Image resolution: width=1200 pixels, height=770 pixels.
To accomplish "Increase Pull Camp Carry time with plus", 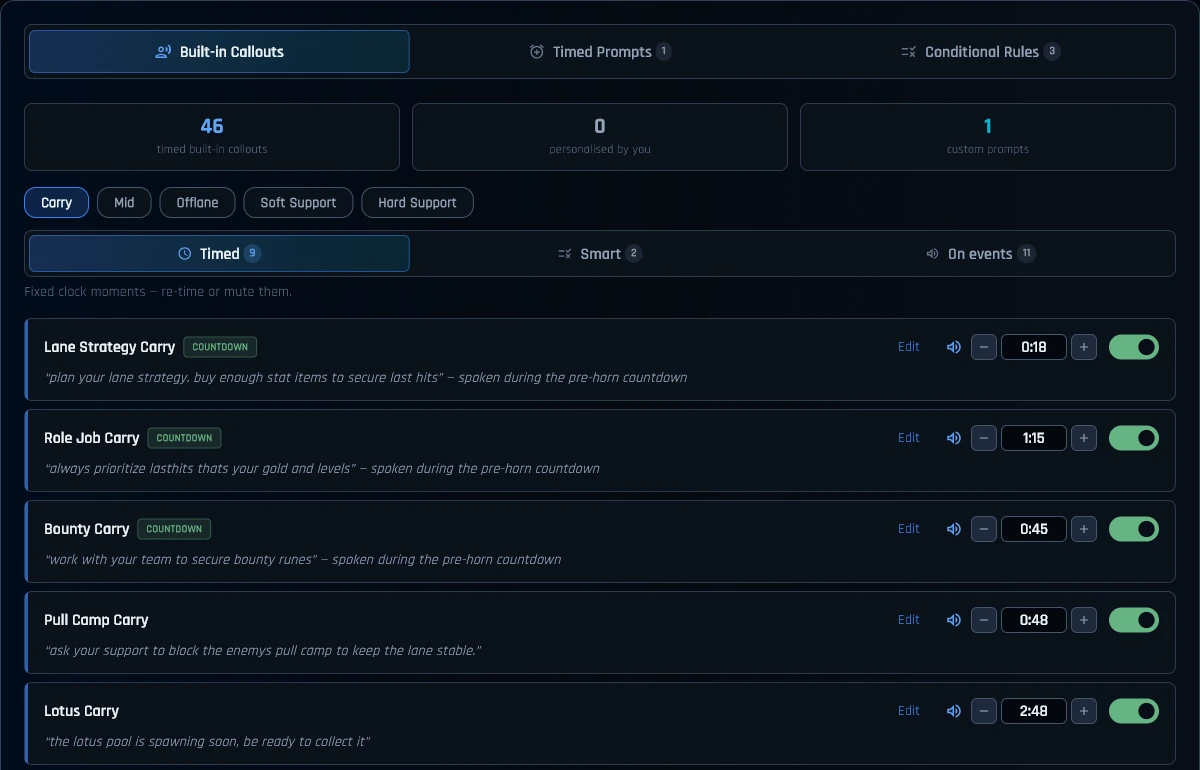I will point(1084,620).
